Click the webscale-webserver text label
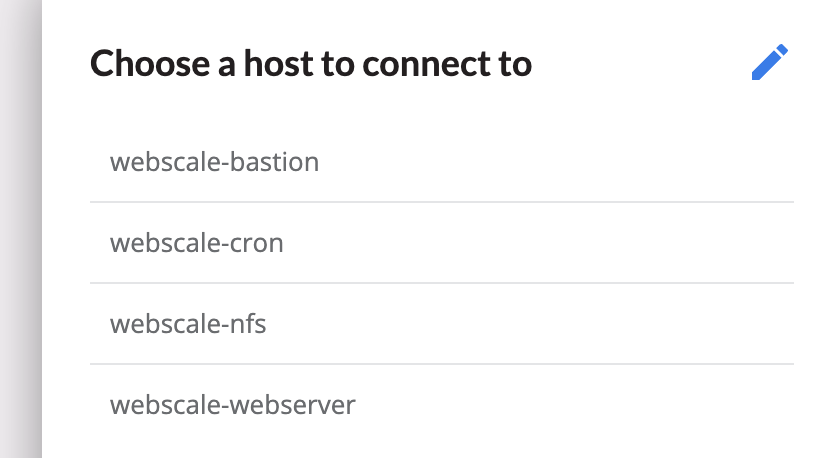 coord(233,404)
